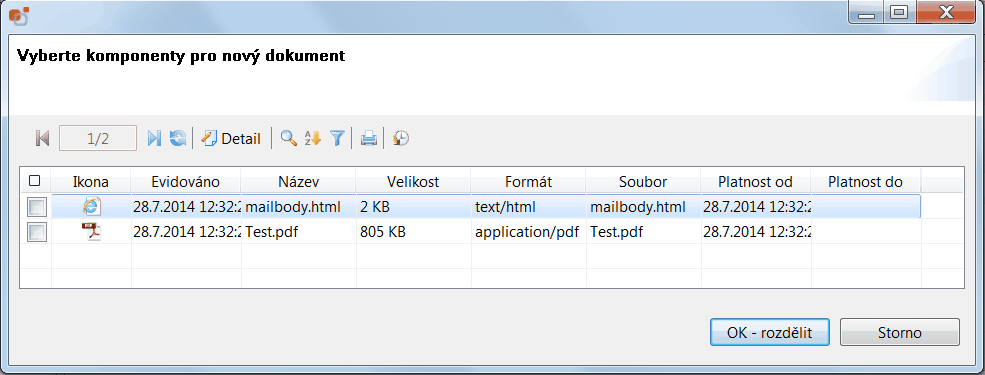Cancel using the Storno button
985x375 pixels.
[900, 332]
